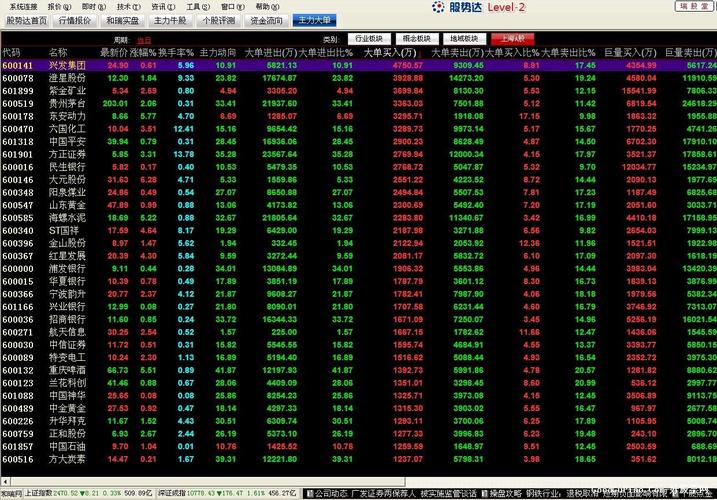Select the 浦发银行 row
This screenshot has width=717, height=500.
tap(359, 269)
